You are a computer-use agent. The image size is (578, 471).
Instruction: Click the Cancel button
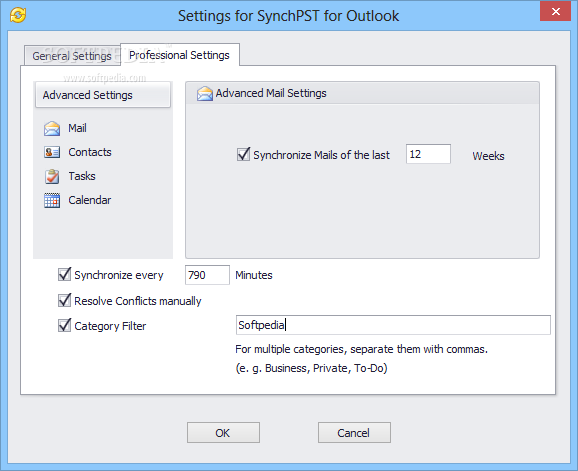click(354, 433)
